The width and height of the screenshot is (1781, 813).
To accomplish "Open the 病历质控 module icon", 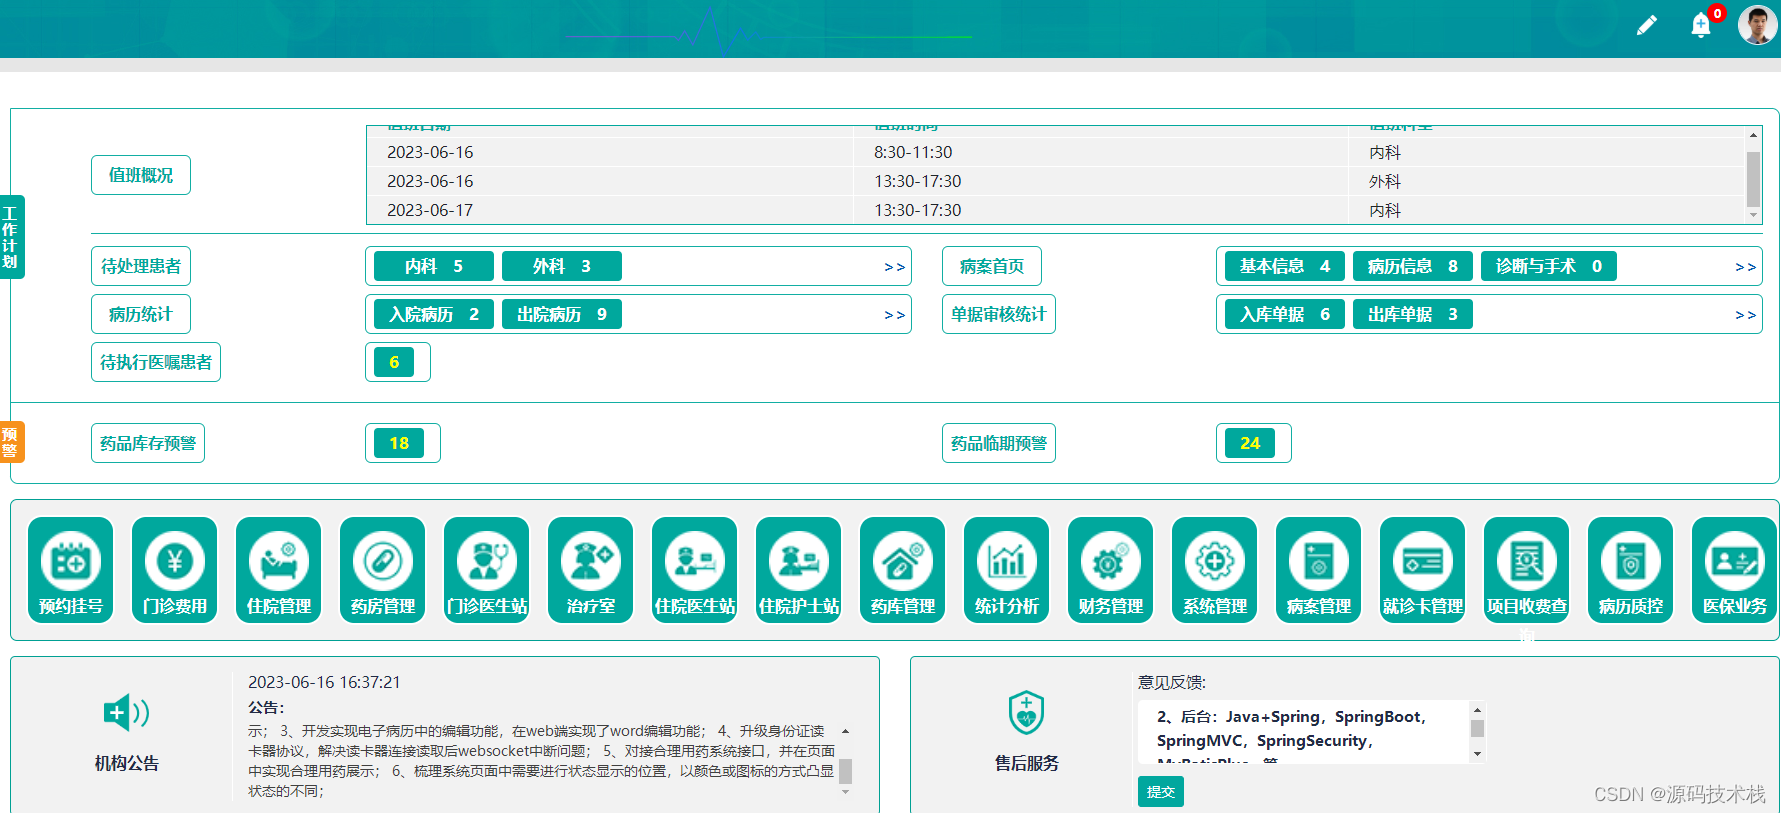I will tap(1630, 570).
